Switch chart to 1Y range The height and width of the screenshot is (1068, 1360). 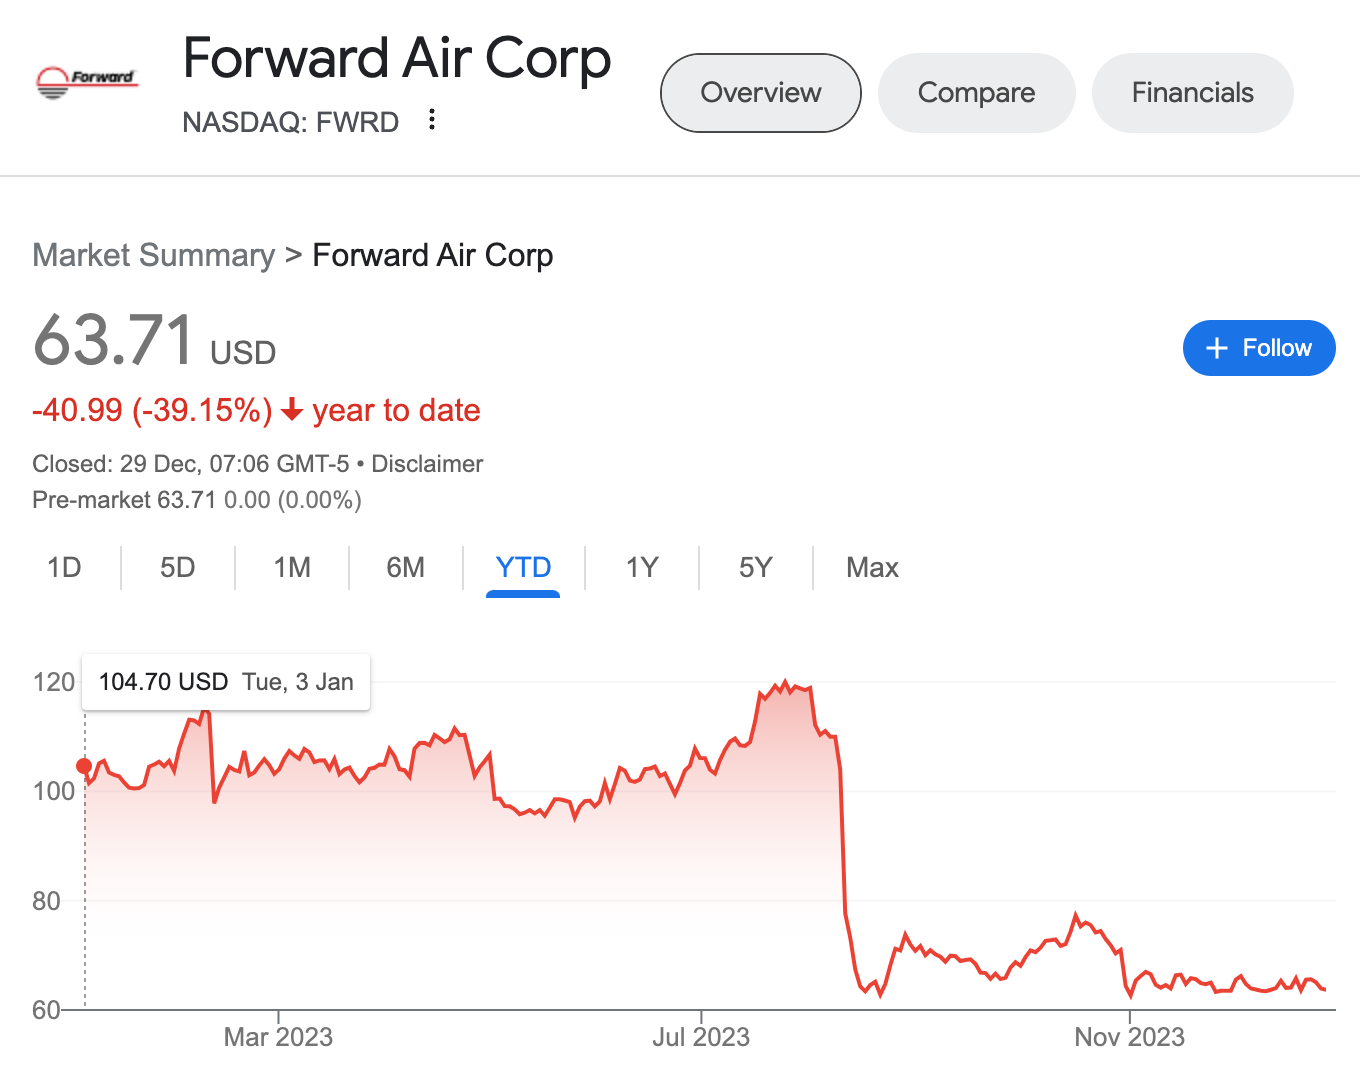[642, 568]
